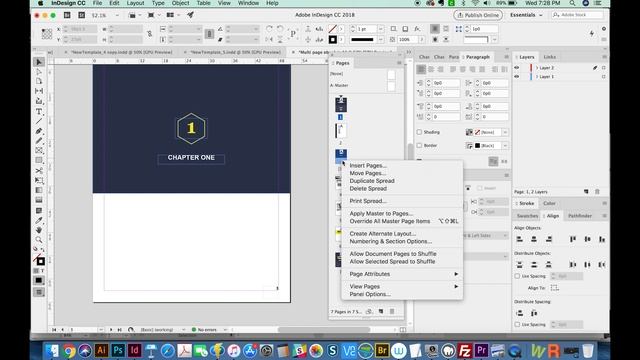Viewport: 640px width, 360px height.
Task: Check Use Spacing under Distribute Spacing
Action: [x=517, y=324]
